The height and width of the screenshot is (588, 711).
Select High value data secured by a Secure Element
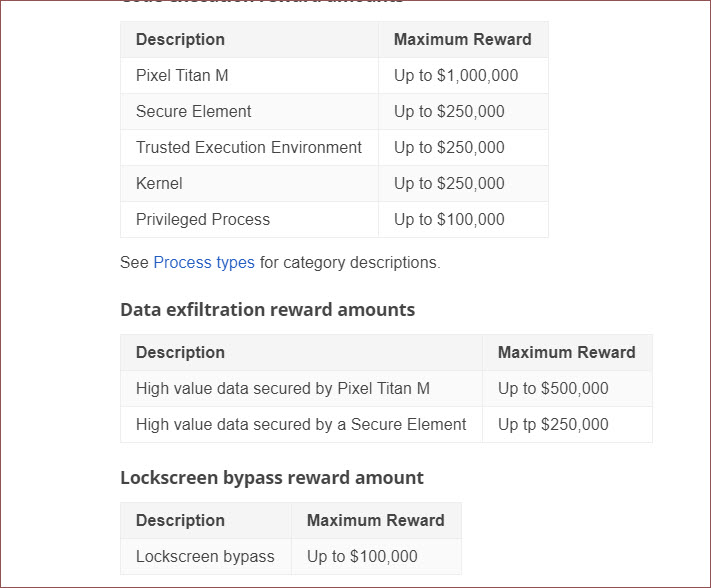(301, 425)
